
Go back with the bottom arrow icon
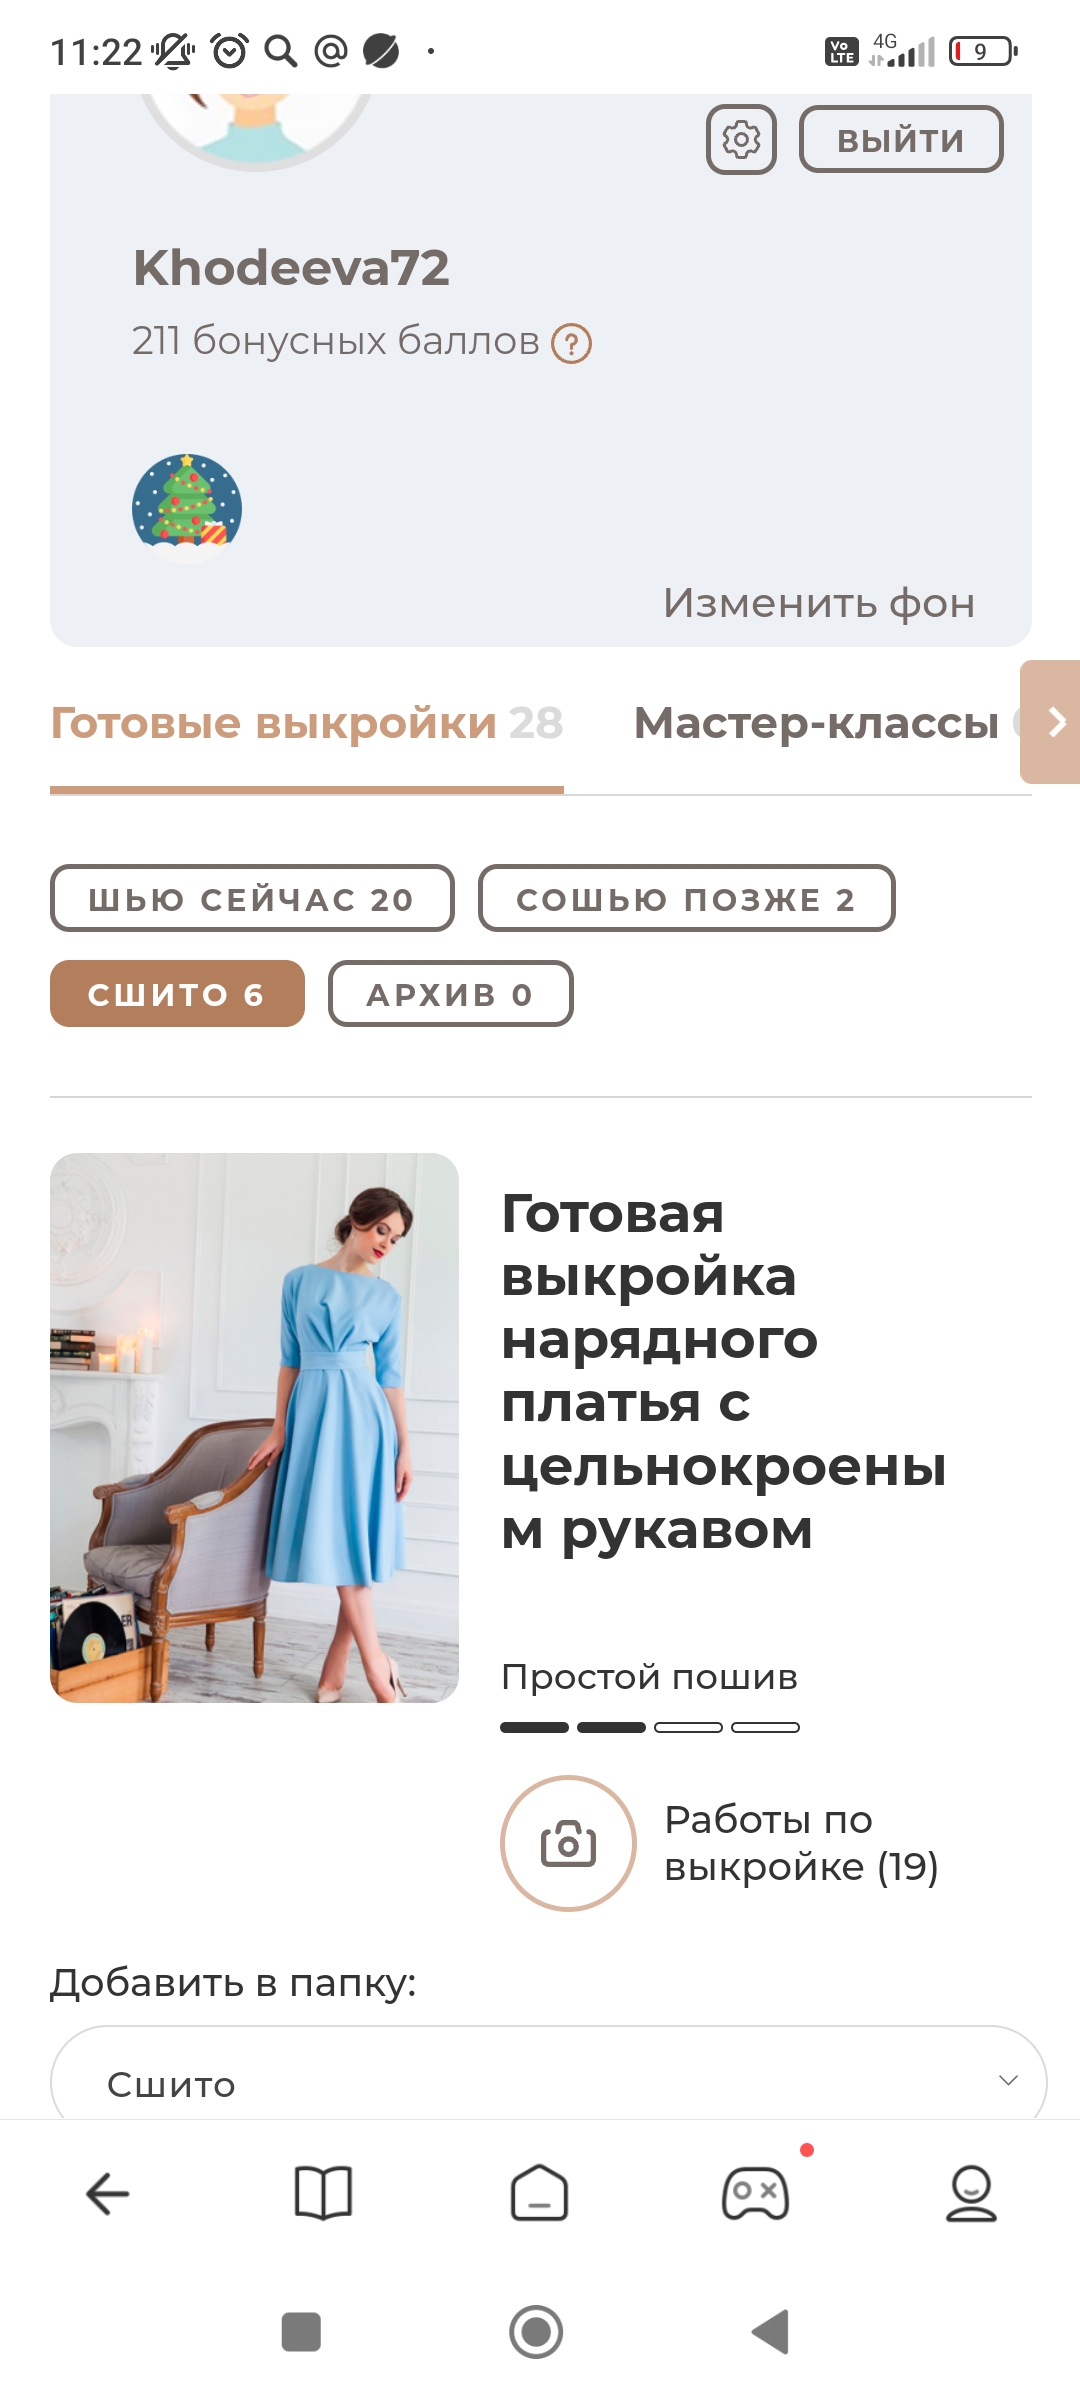coord(108,2194)
